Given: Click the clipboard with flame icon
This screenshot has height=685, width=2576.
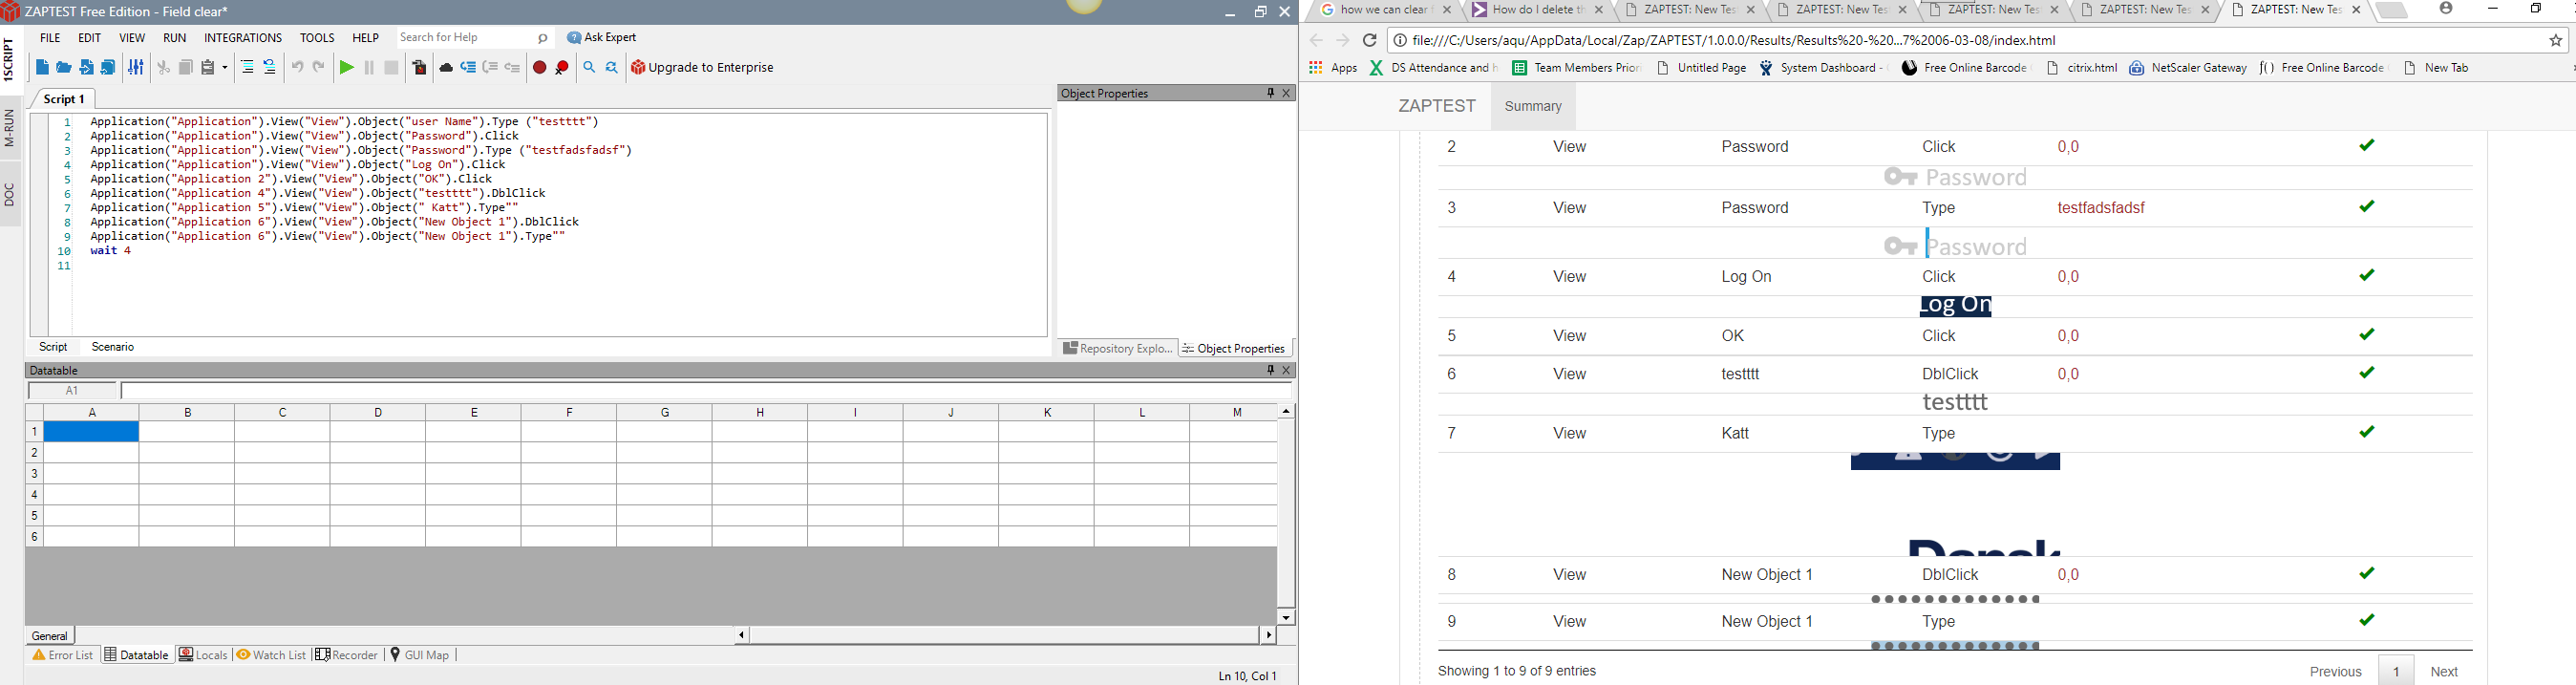Looking at the screenshot, I should pyautogui.click(x=419, y=68).
